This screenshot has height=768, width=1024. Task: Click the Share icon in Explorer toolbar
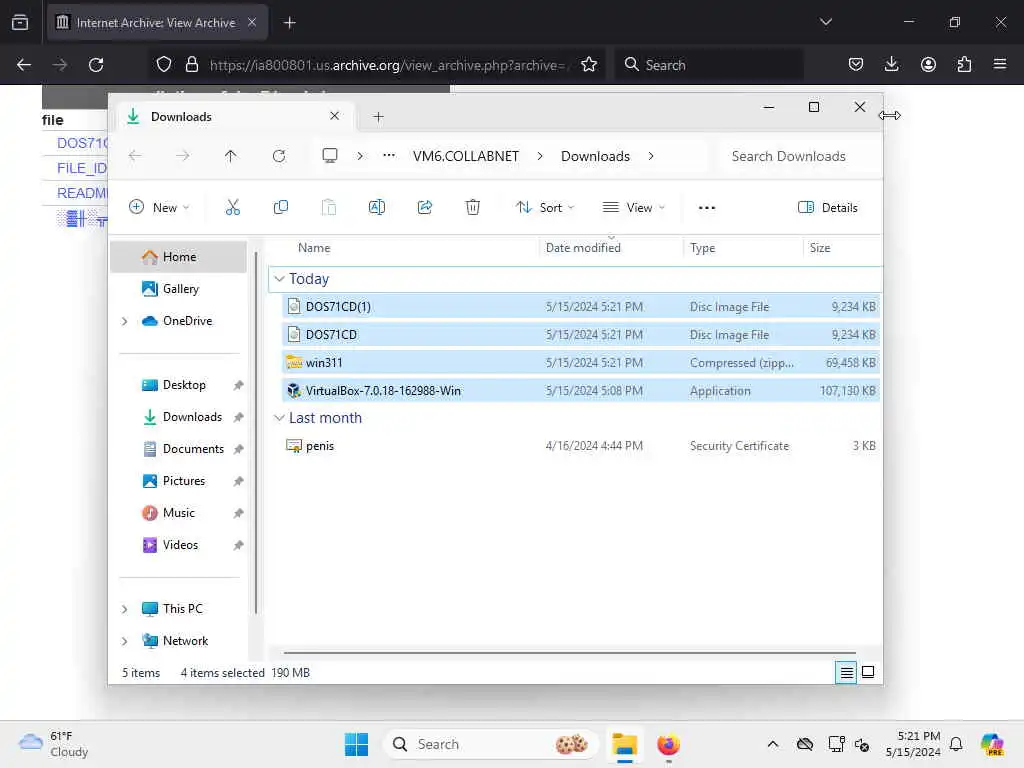[424, 208]
